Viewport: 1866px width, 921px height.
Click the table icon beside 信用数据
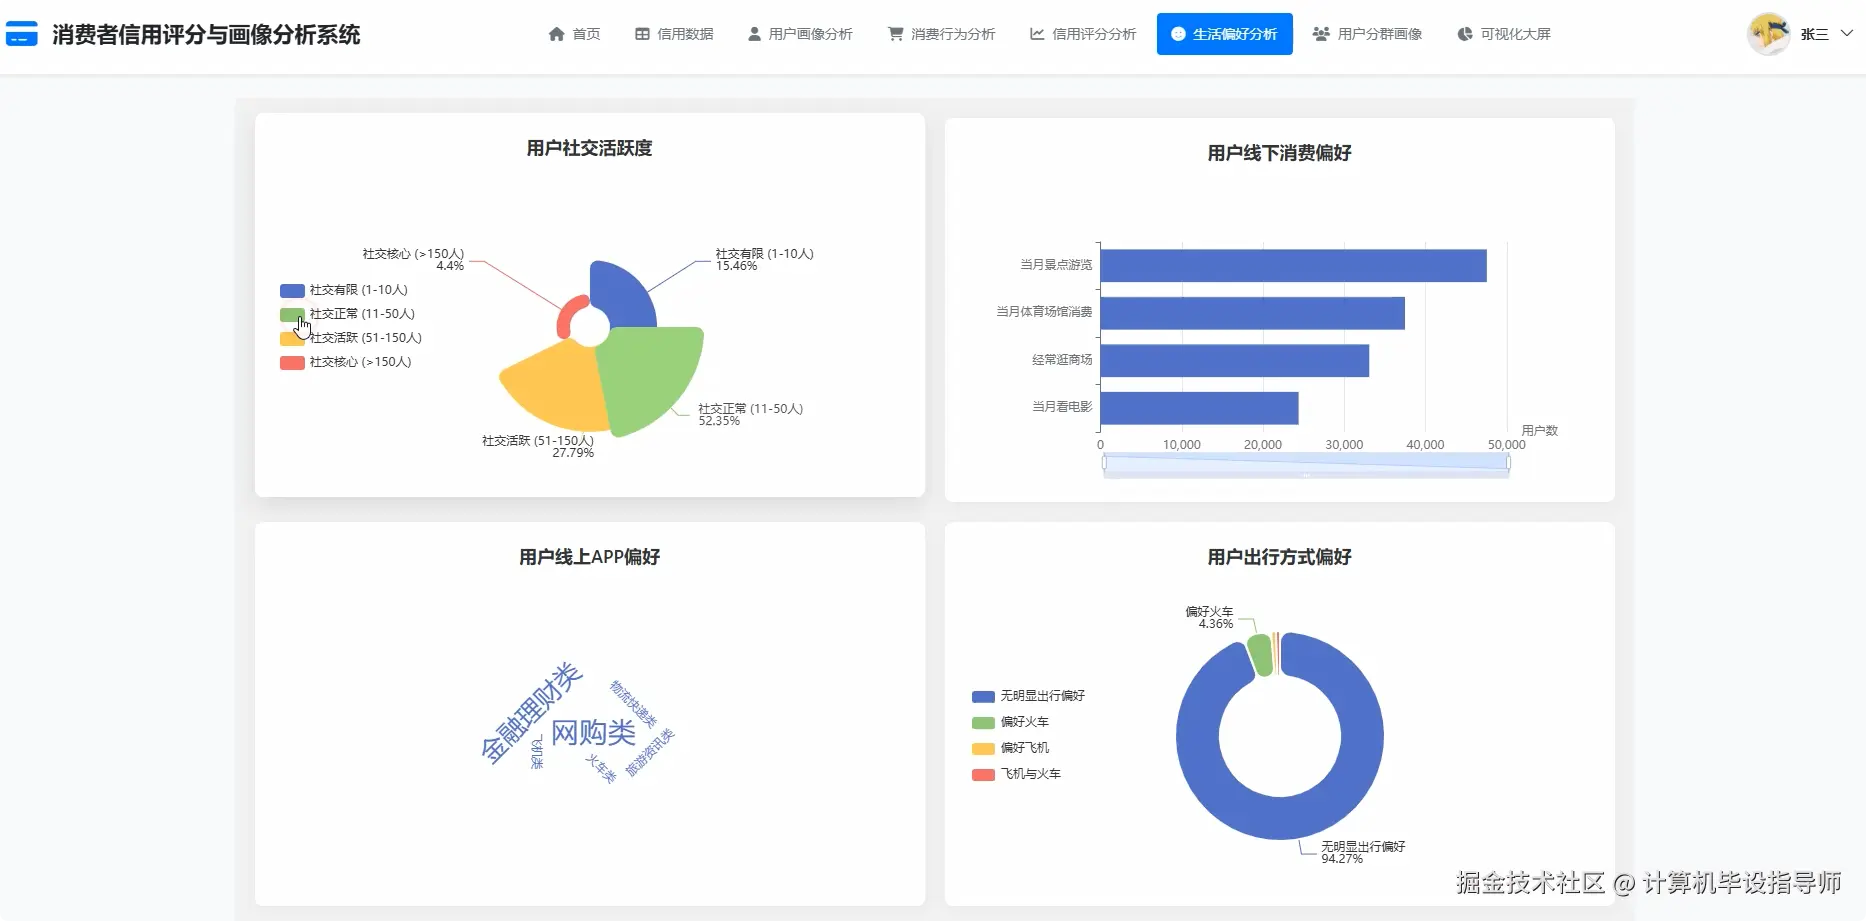coord(642,34)
